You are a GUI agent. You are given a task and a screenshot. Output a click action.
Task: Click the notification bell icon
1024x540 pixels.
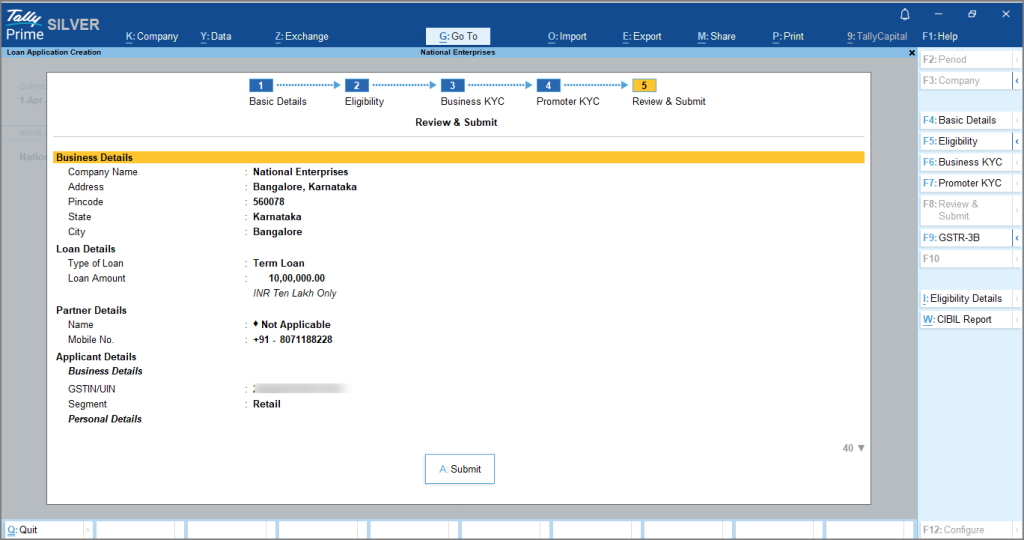pos(905,14)
